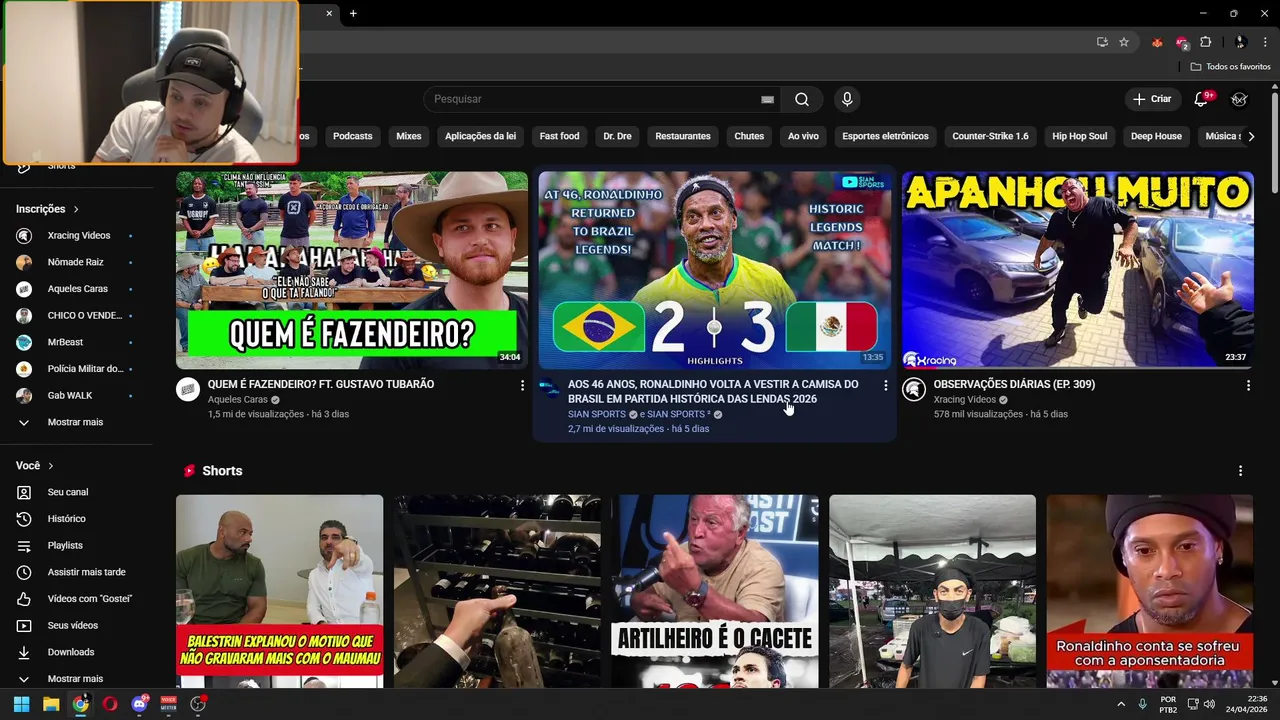Open volume control in system tray
The width and height of the screenshot is (1280, 720).
[1209, 704]
